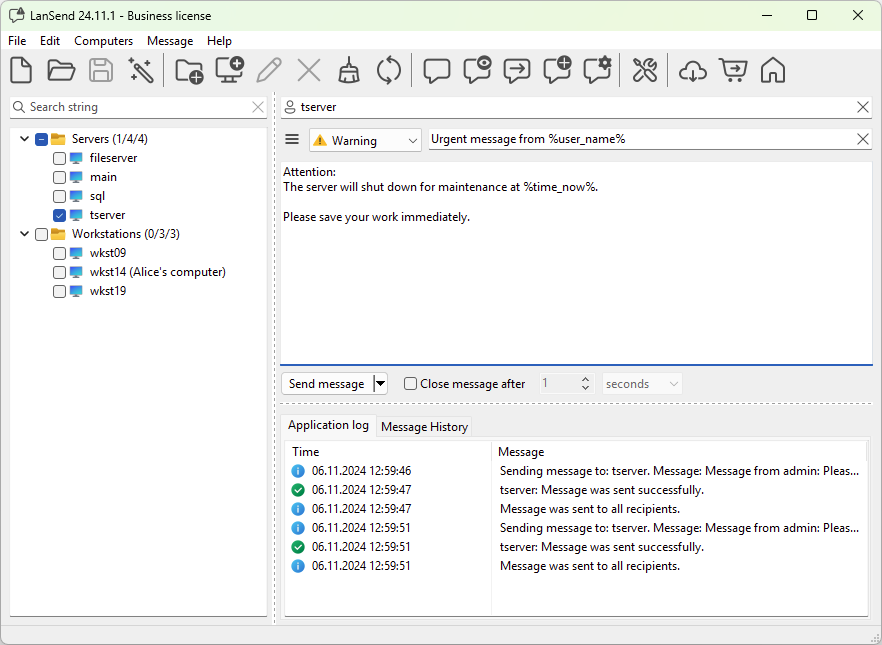This screenshot has width=882, height=645.
Task: Open settings with the wrench tools icon
Action: pyautogui.click(x=645, y=70)
